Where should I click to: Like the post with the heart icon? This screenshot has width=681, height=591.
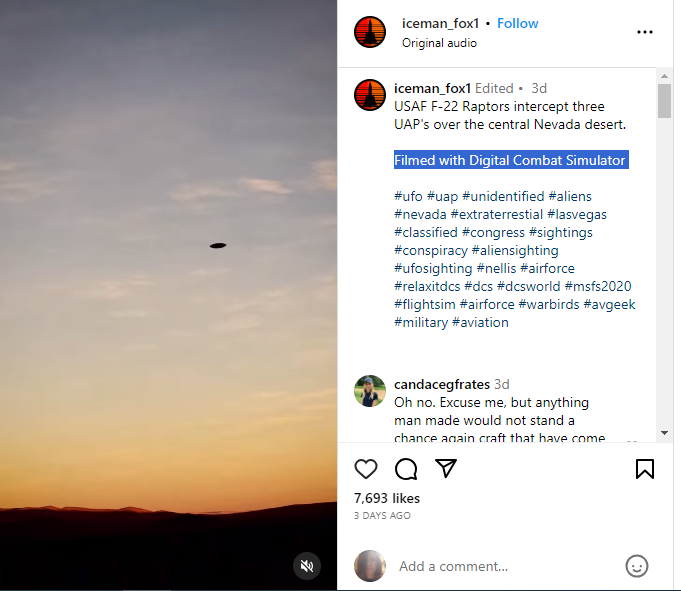(x=366, y=469)
